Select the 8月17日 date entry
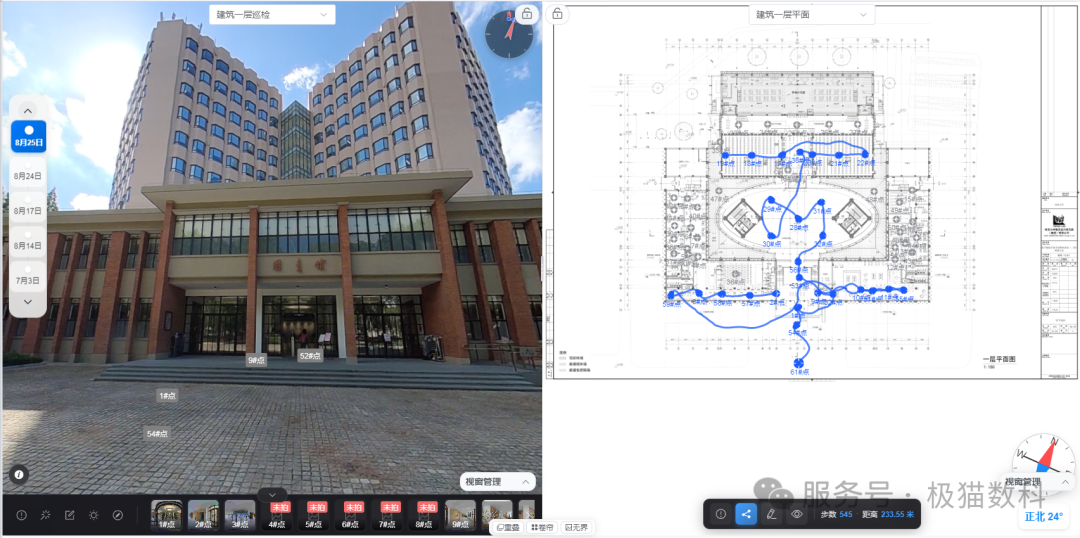 click(x=28, y=205)
